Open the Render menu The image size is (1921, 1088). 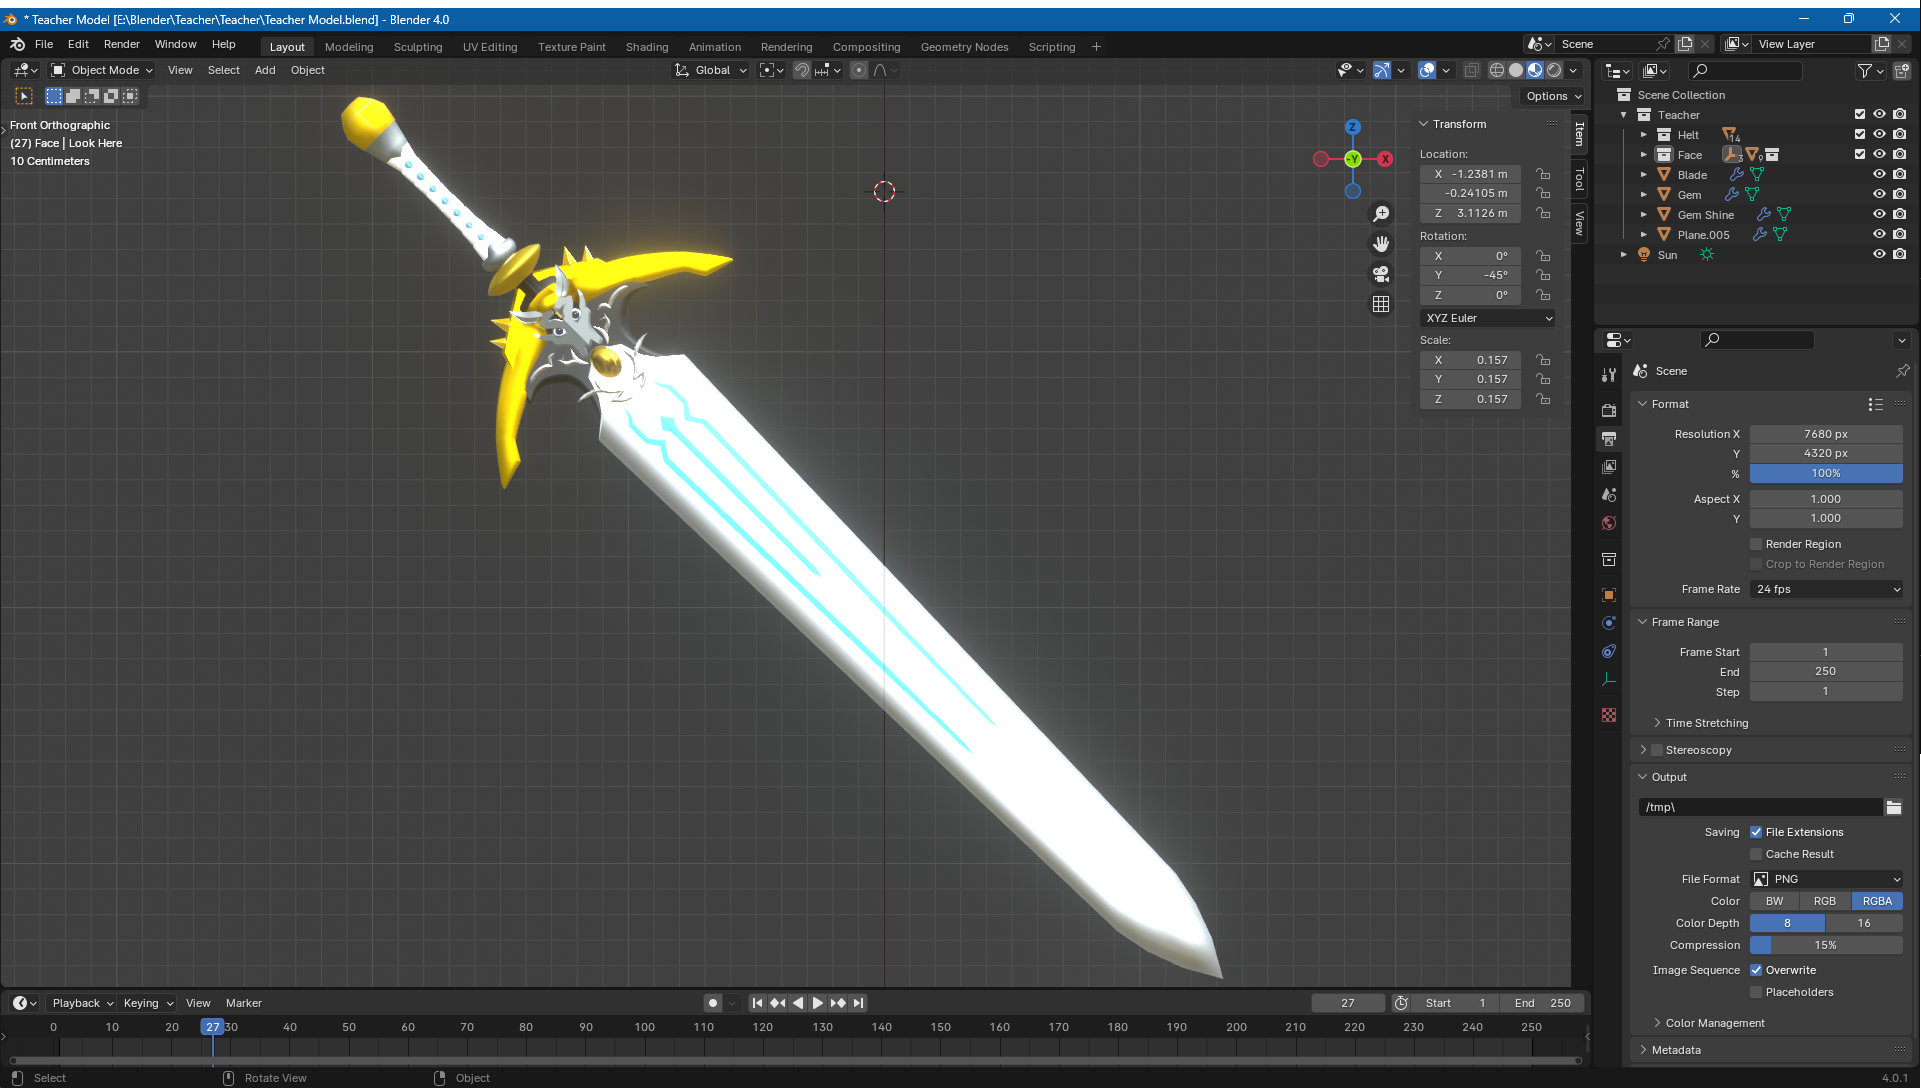121,44
